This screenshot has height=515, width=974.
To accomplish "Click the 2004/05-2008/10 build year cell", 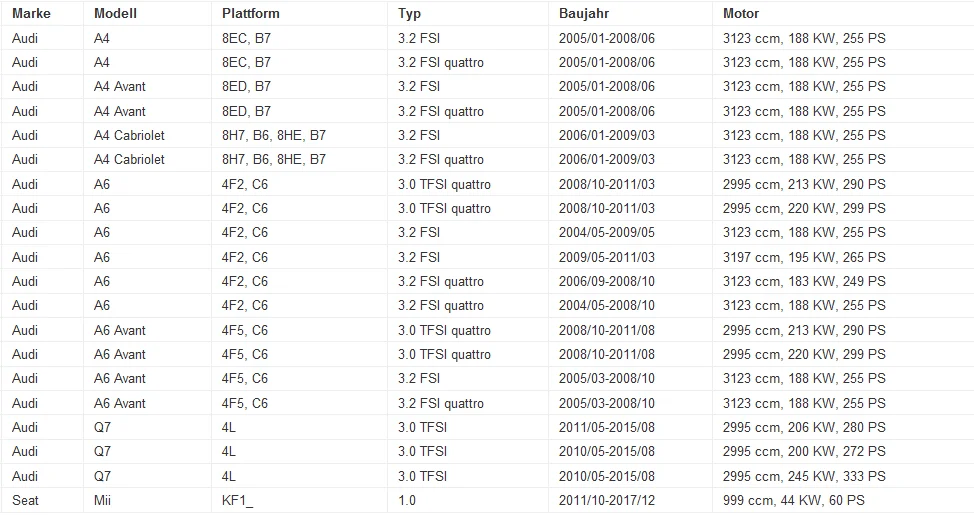I will pos(606,305).
